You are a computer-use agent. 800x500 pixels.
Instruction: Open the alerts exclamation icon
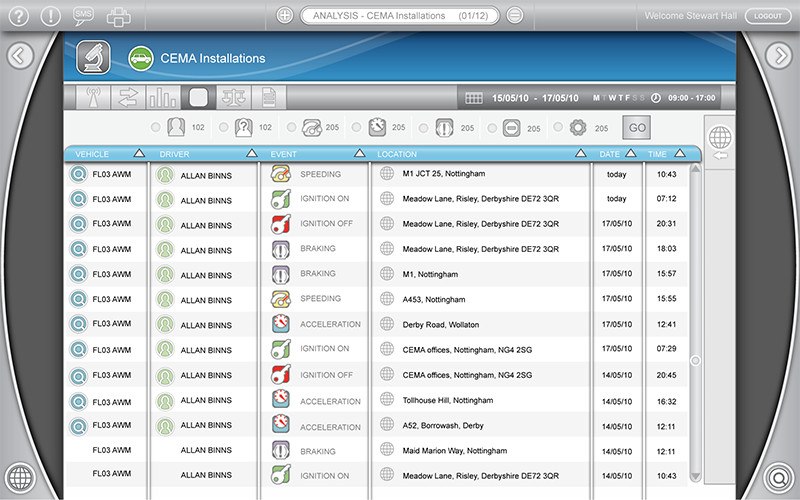51,16
